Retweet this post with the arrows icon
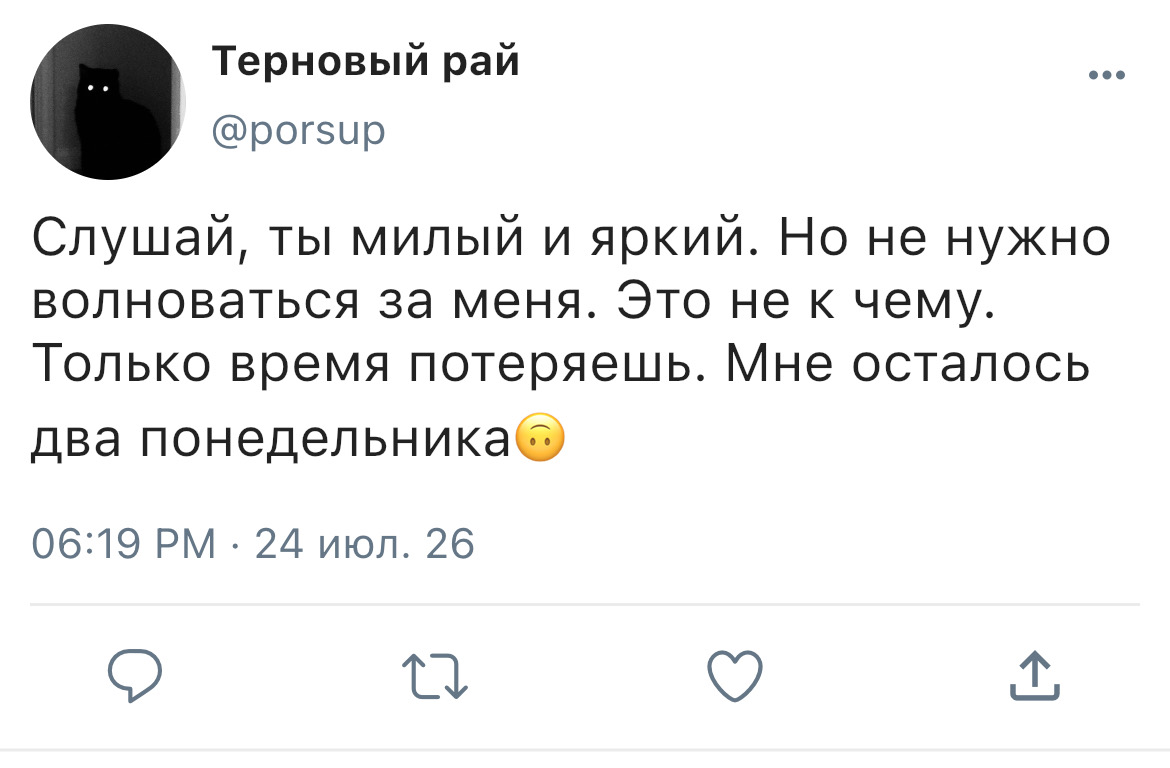The height and width of the screenshot is (768, 1170). pyautogui.click(x=435, y=676)
